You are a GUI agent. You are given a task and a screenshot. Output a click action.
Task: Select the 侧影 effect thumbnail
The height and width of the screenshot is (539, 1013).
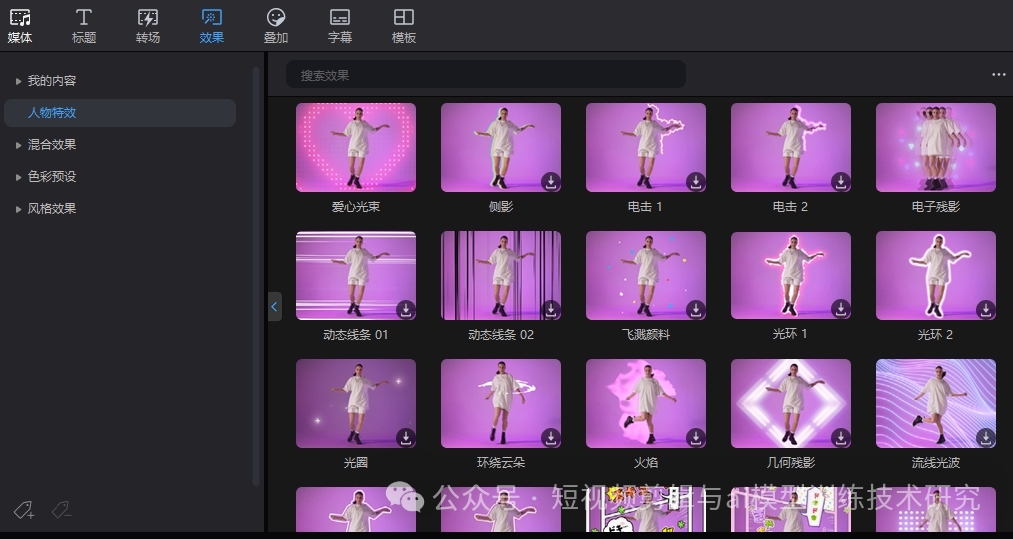501,147
